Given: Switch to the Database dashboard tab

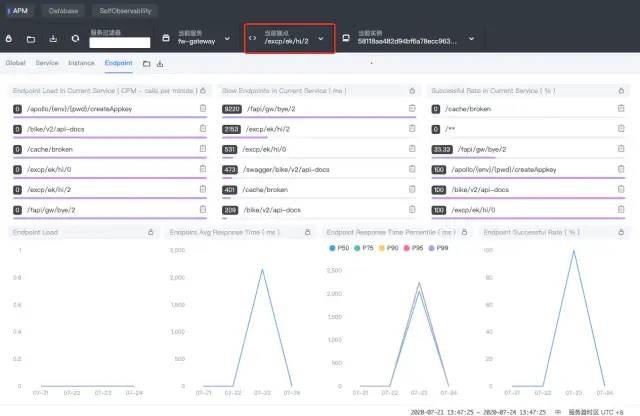Looking at the screenshot, I should (63, 11).
